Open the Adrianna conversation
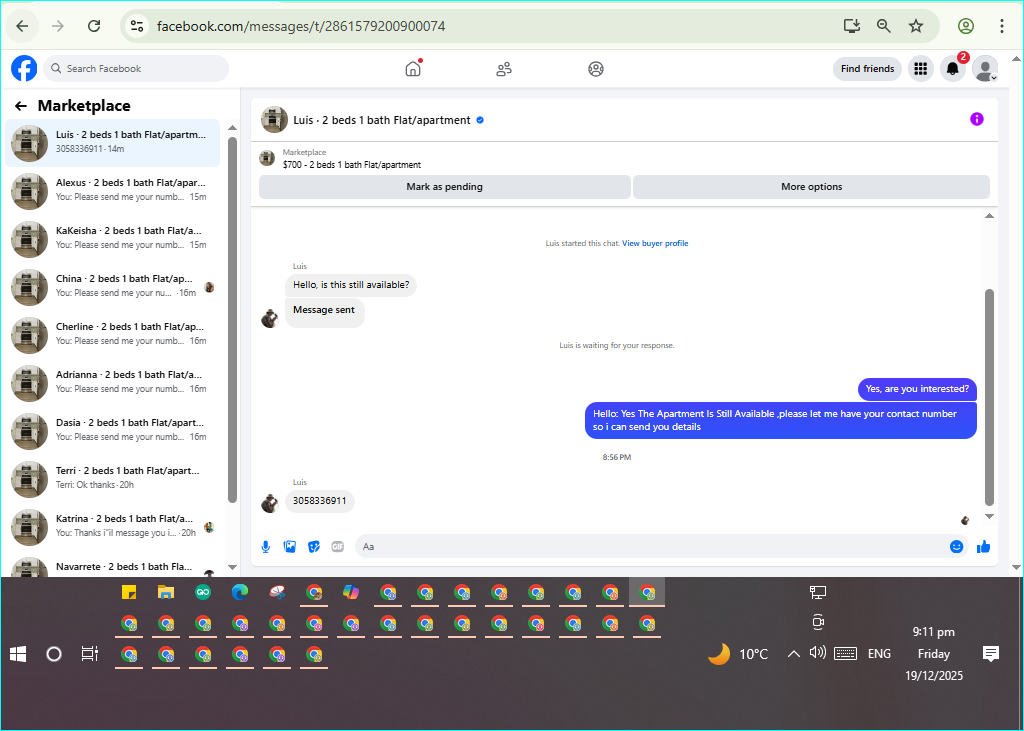Viewport: 1024px width, 731px height. pyautogui.click(x=112, y=383)
